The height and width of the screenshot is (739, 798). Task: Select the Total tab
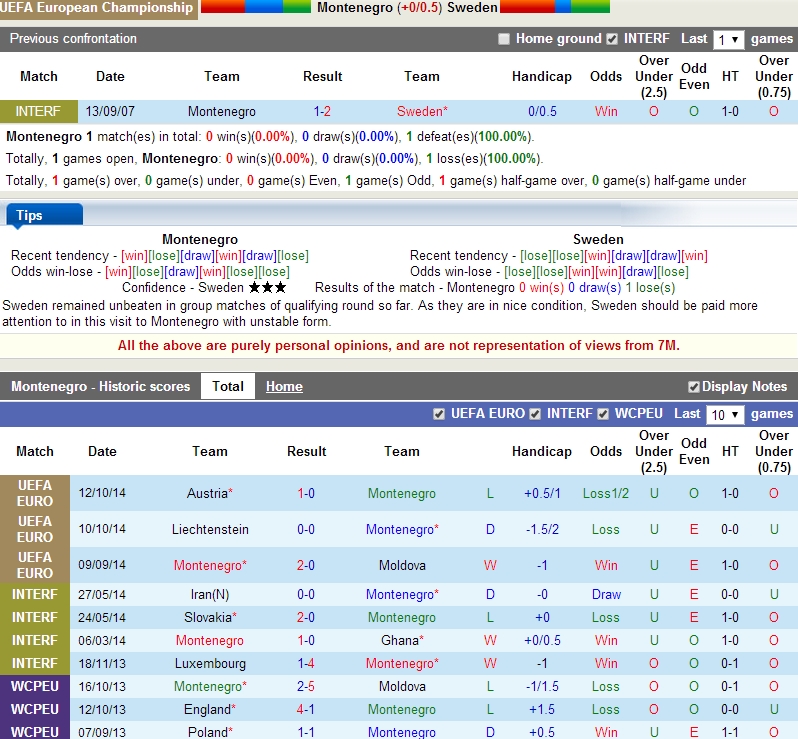pos(228,386)
